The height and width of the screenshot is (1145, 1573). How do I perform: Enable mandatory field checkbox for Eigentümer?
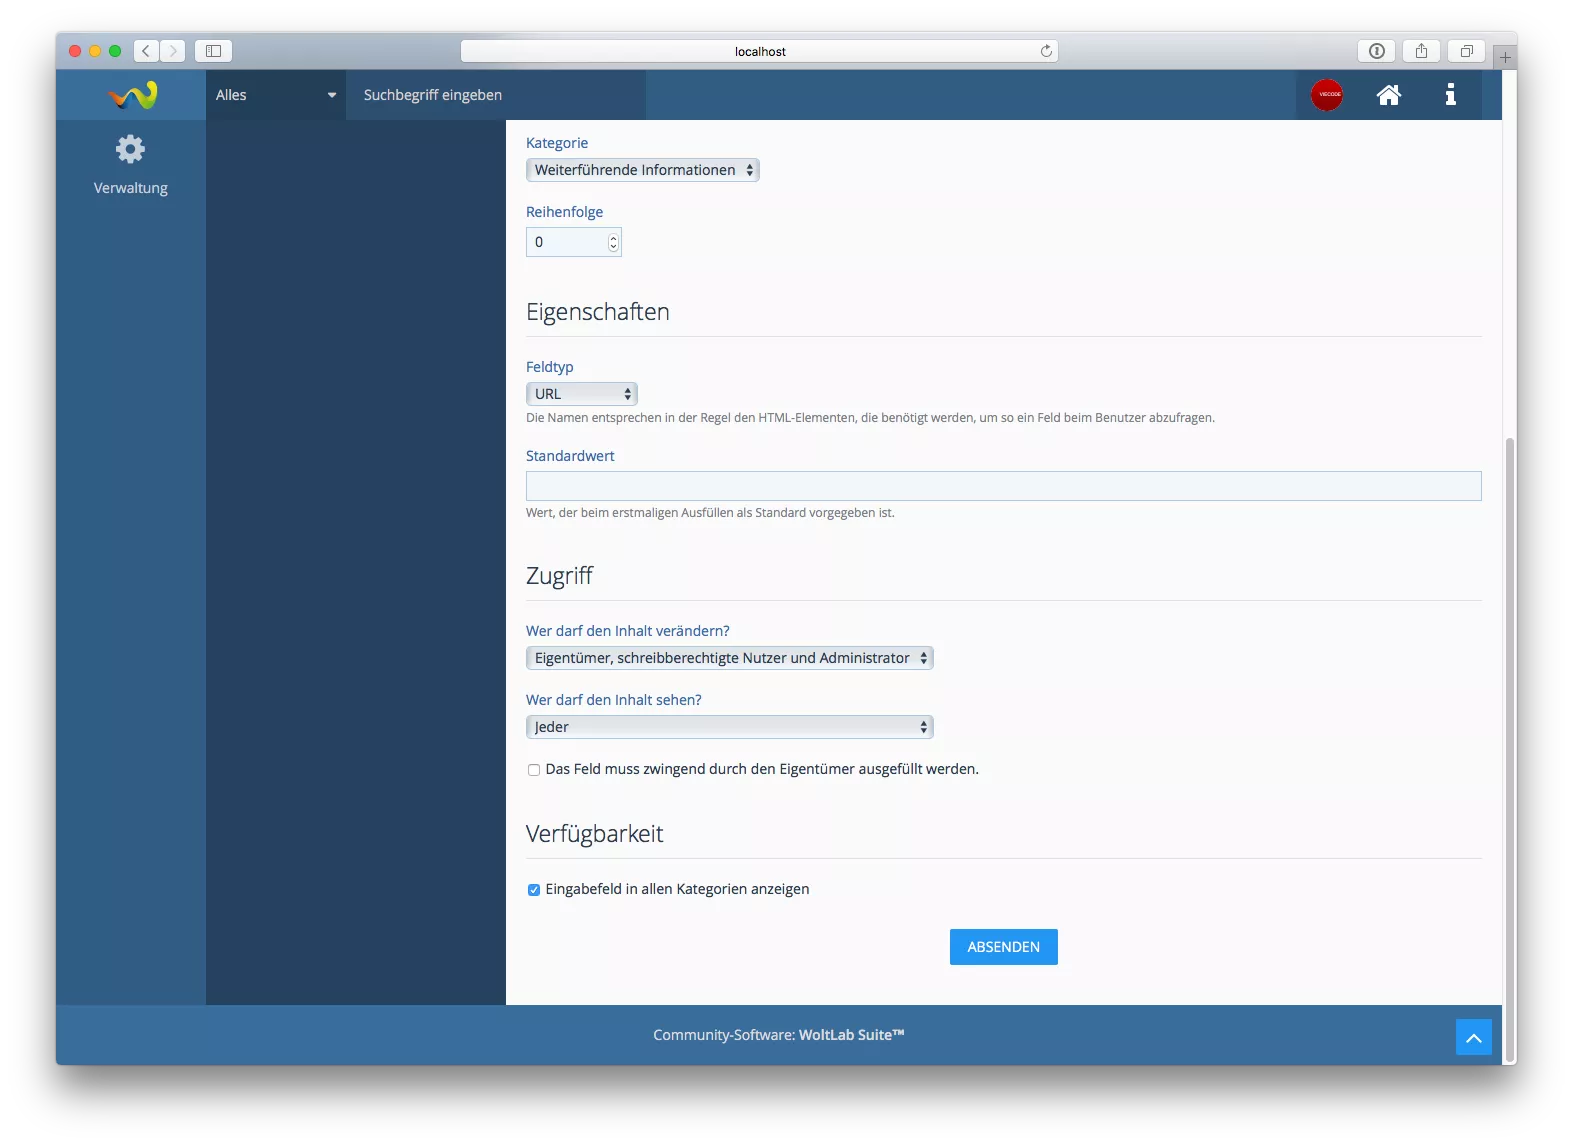coord(534,770)
